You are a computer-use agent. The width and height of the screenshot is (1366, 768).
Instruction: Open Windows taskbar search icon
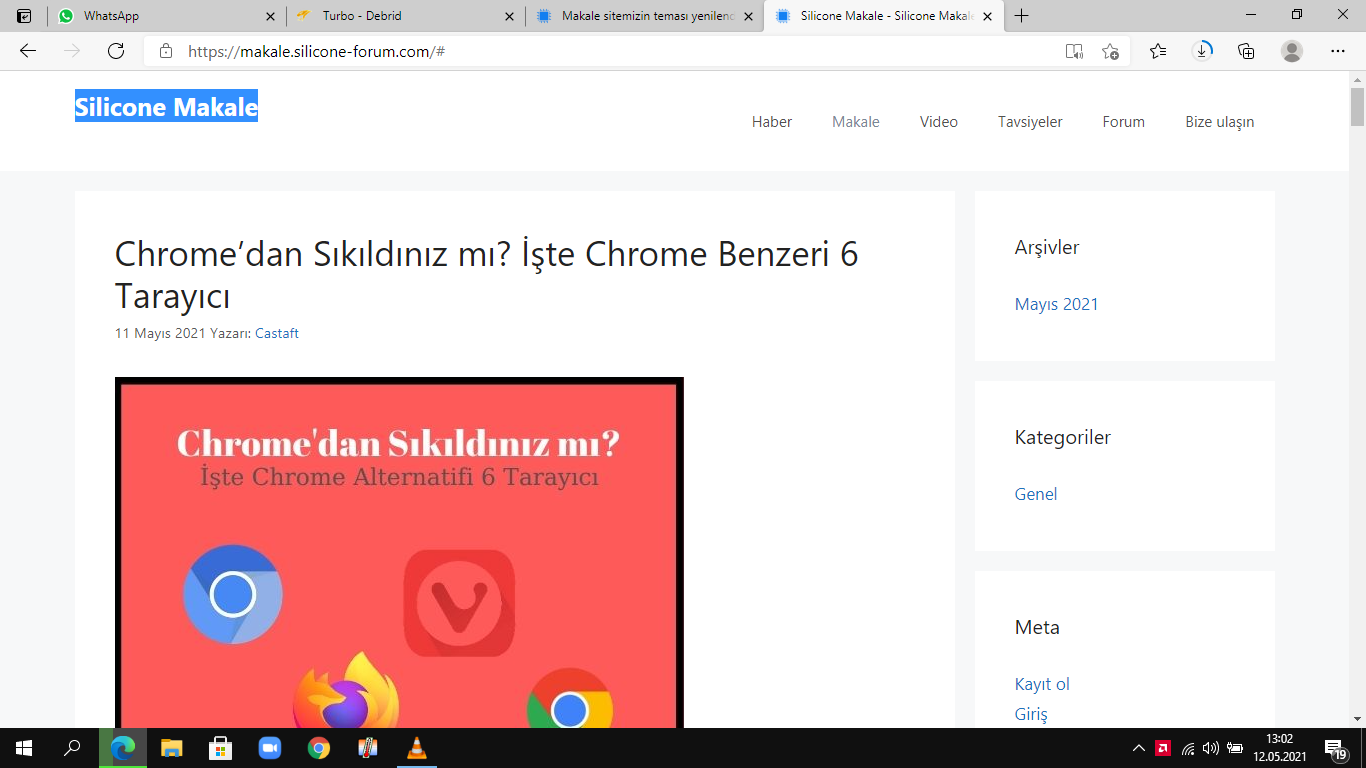[72, 748]
